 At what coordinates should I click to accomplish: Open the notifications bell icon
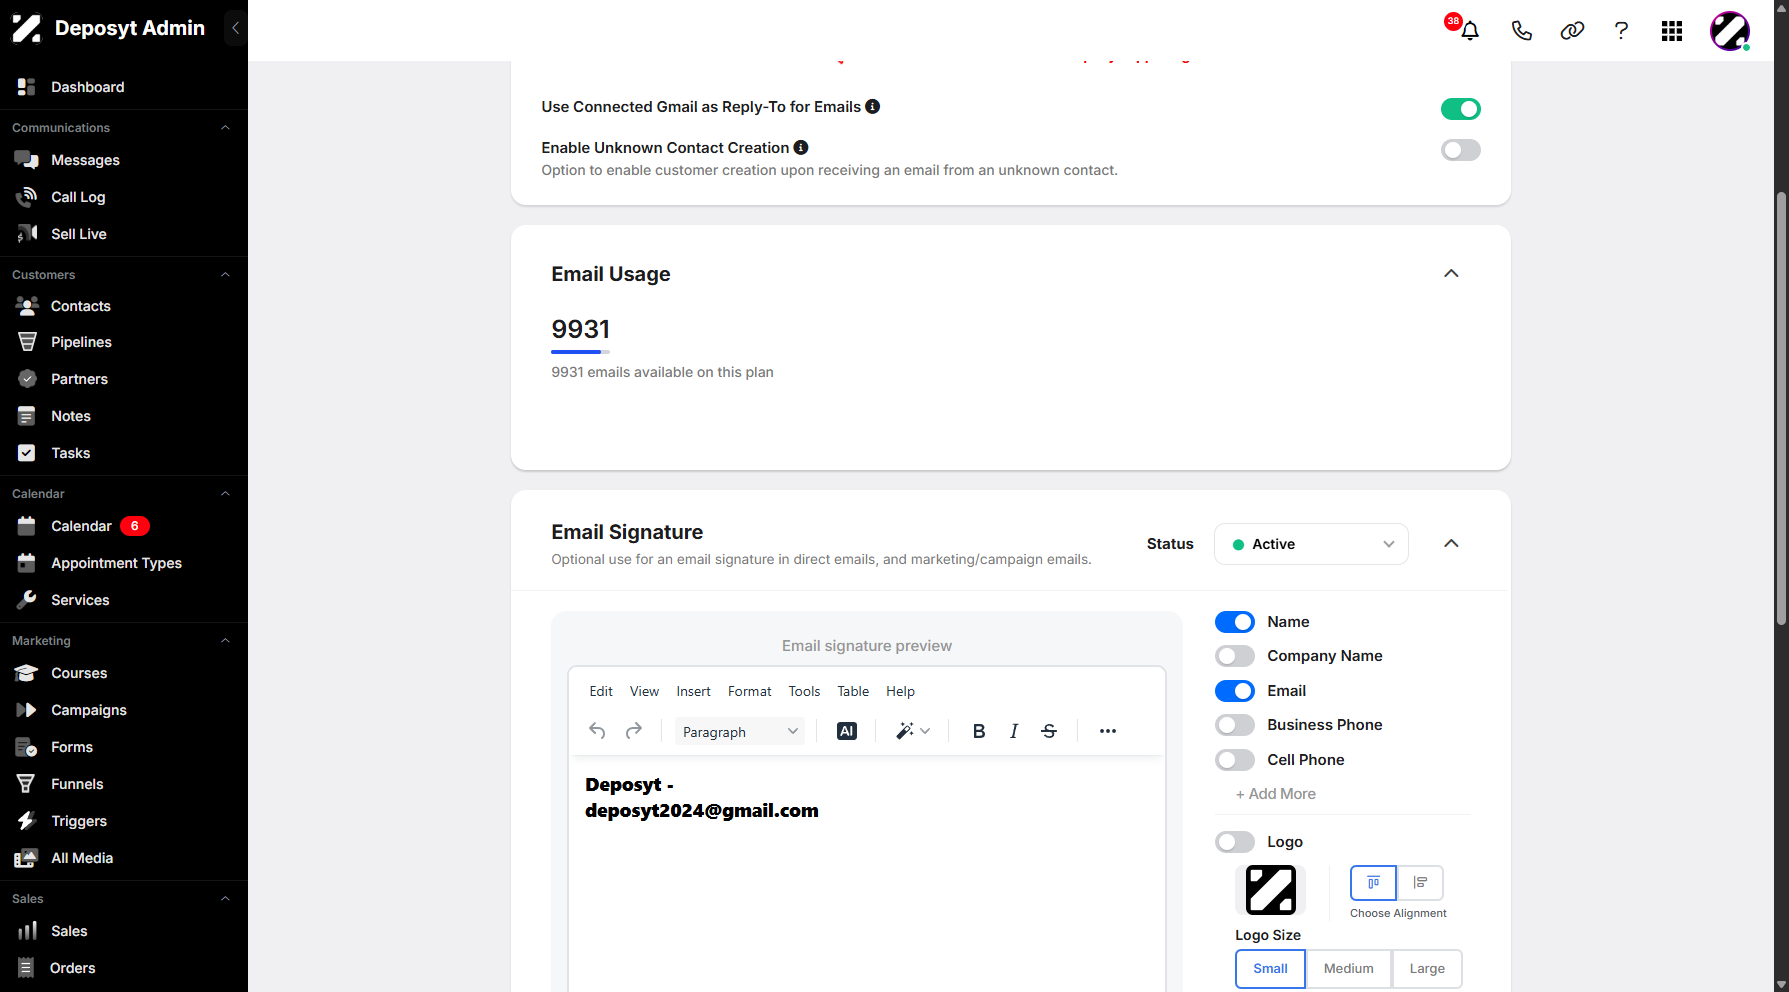[1469, 31]
